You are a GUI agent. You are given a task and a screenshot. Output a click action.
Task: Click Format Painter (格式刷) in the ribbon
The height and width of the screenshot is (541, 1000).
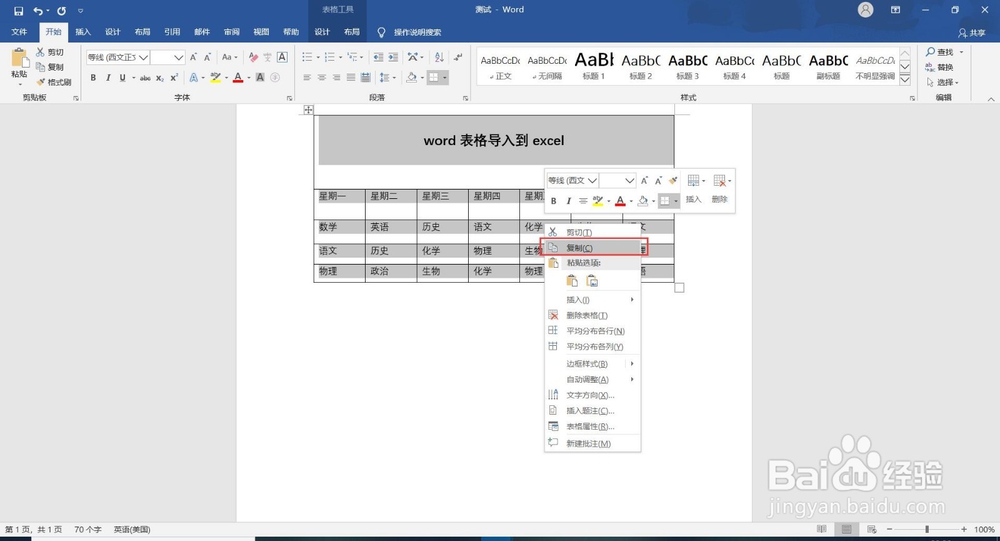click(x=54, y=82)
